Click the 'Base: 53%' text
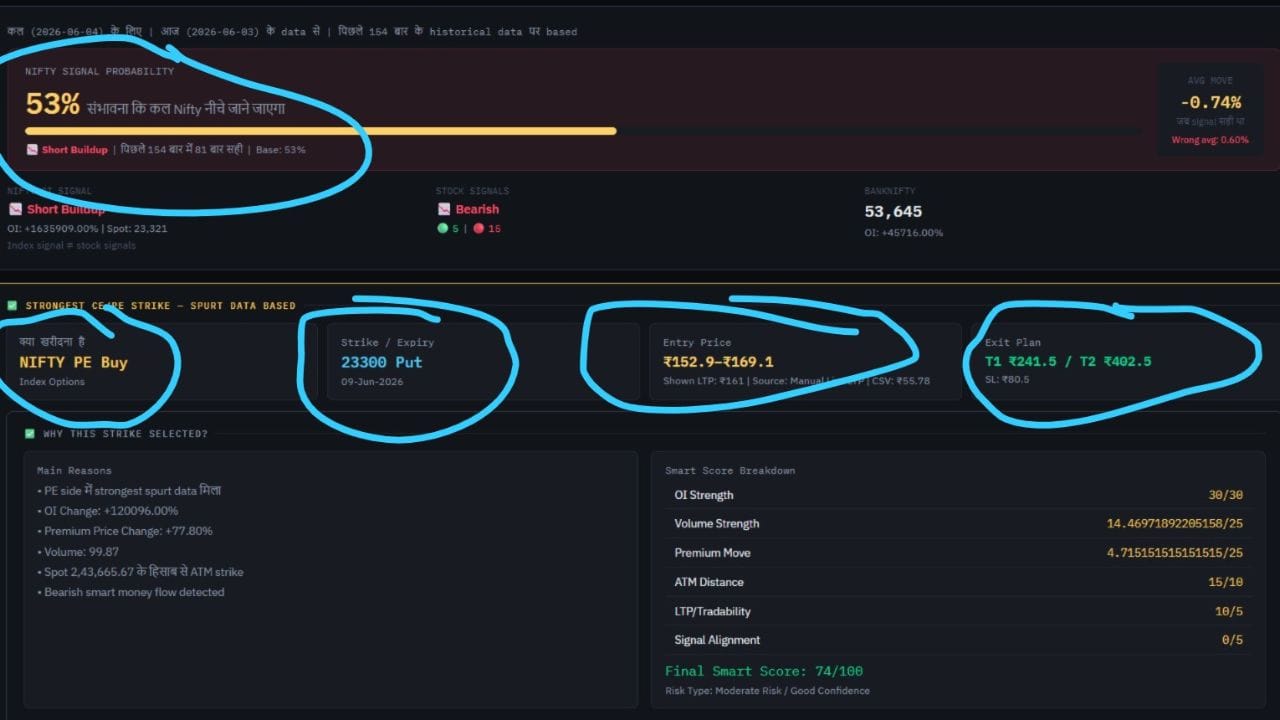 (281, 150)
